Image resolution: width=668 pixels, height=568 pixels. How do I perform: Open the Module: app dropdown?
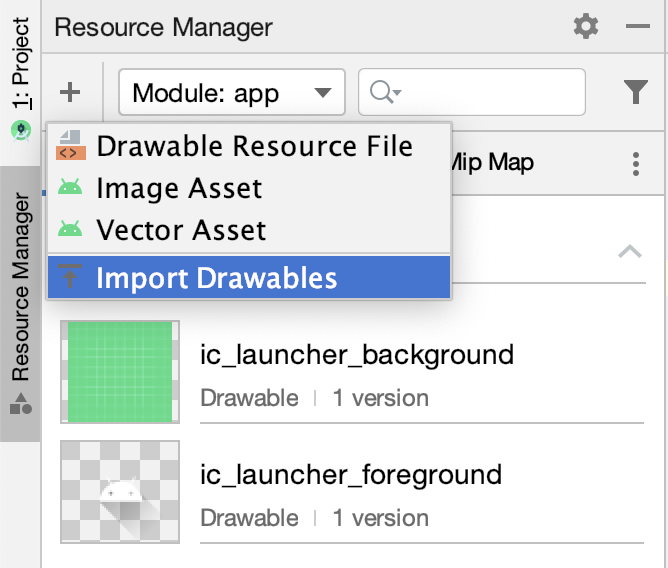[231, 93]
